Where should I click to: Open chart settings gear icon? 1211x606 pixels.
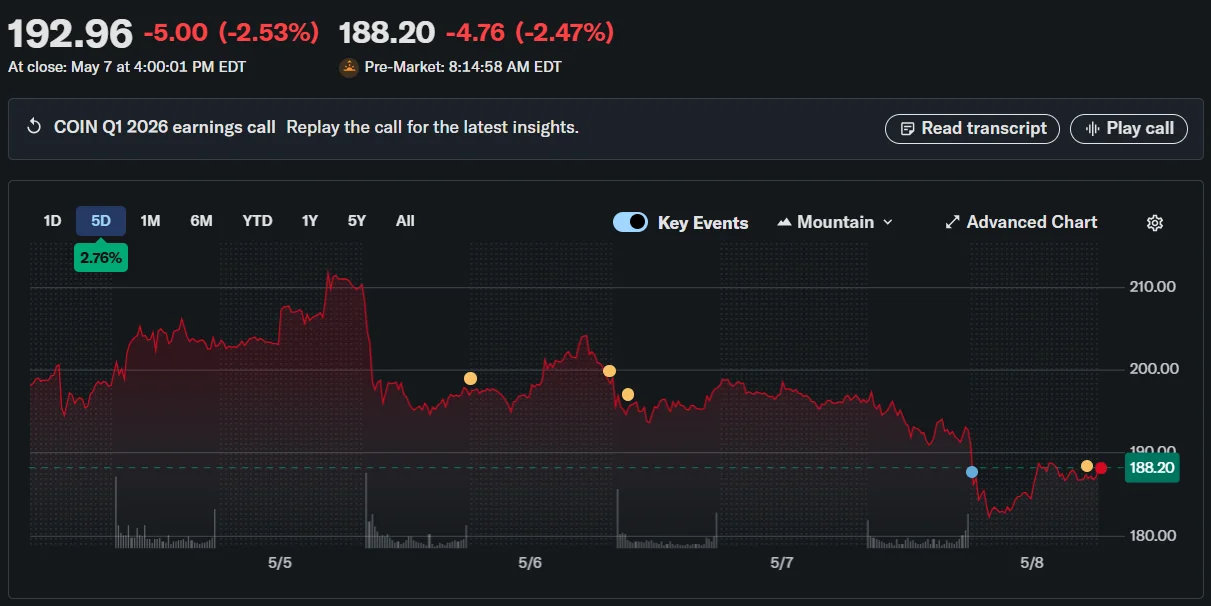[x=1155, y=223]
